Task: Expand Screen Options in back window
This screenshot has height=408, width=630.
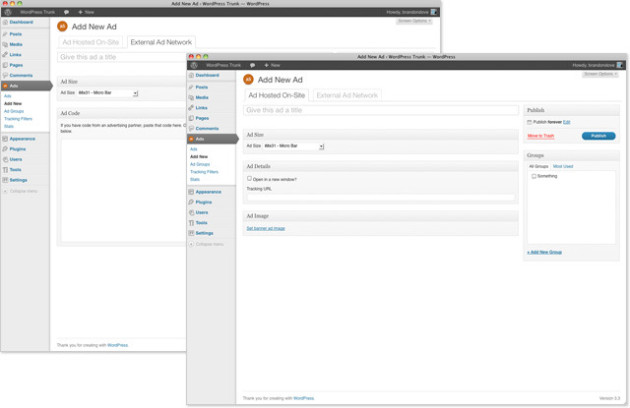Action: pyautogui.click(x=414, y=21)
